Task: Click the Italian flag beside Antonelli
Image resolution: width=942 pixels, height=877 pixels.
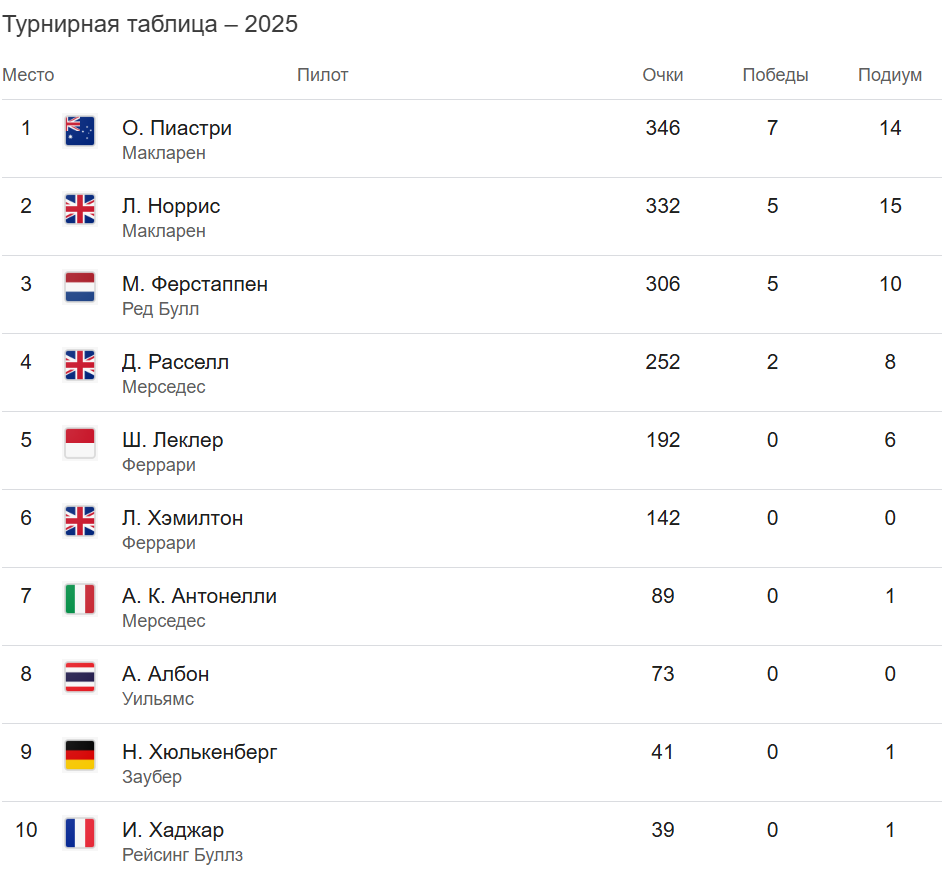Action: pyautogui.click(x=80, y=599)
